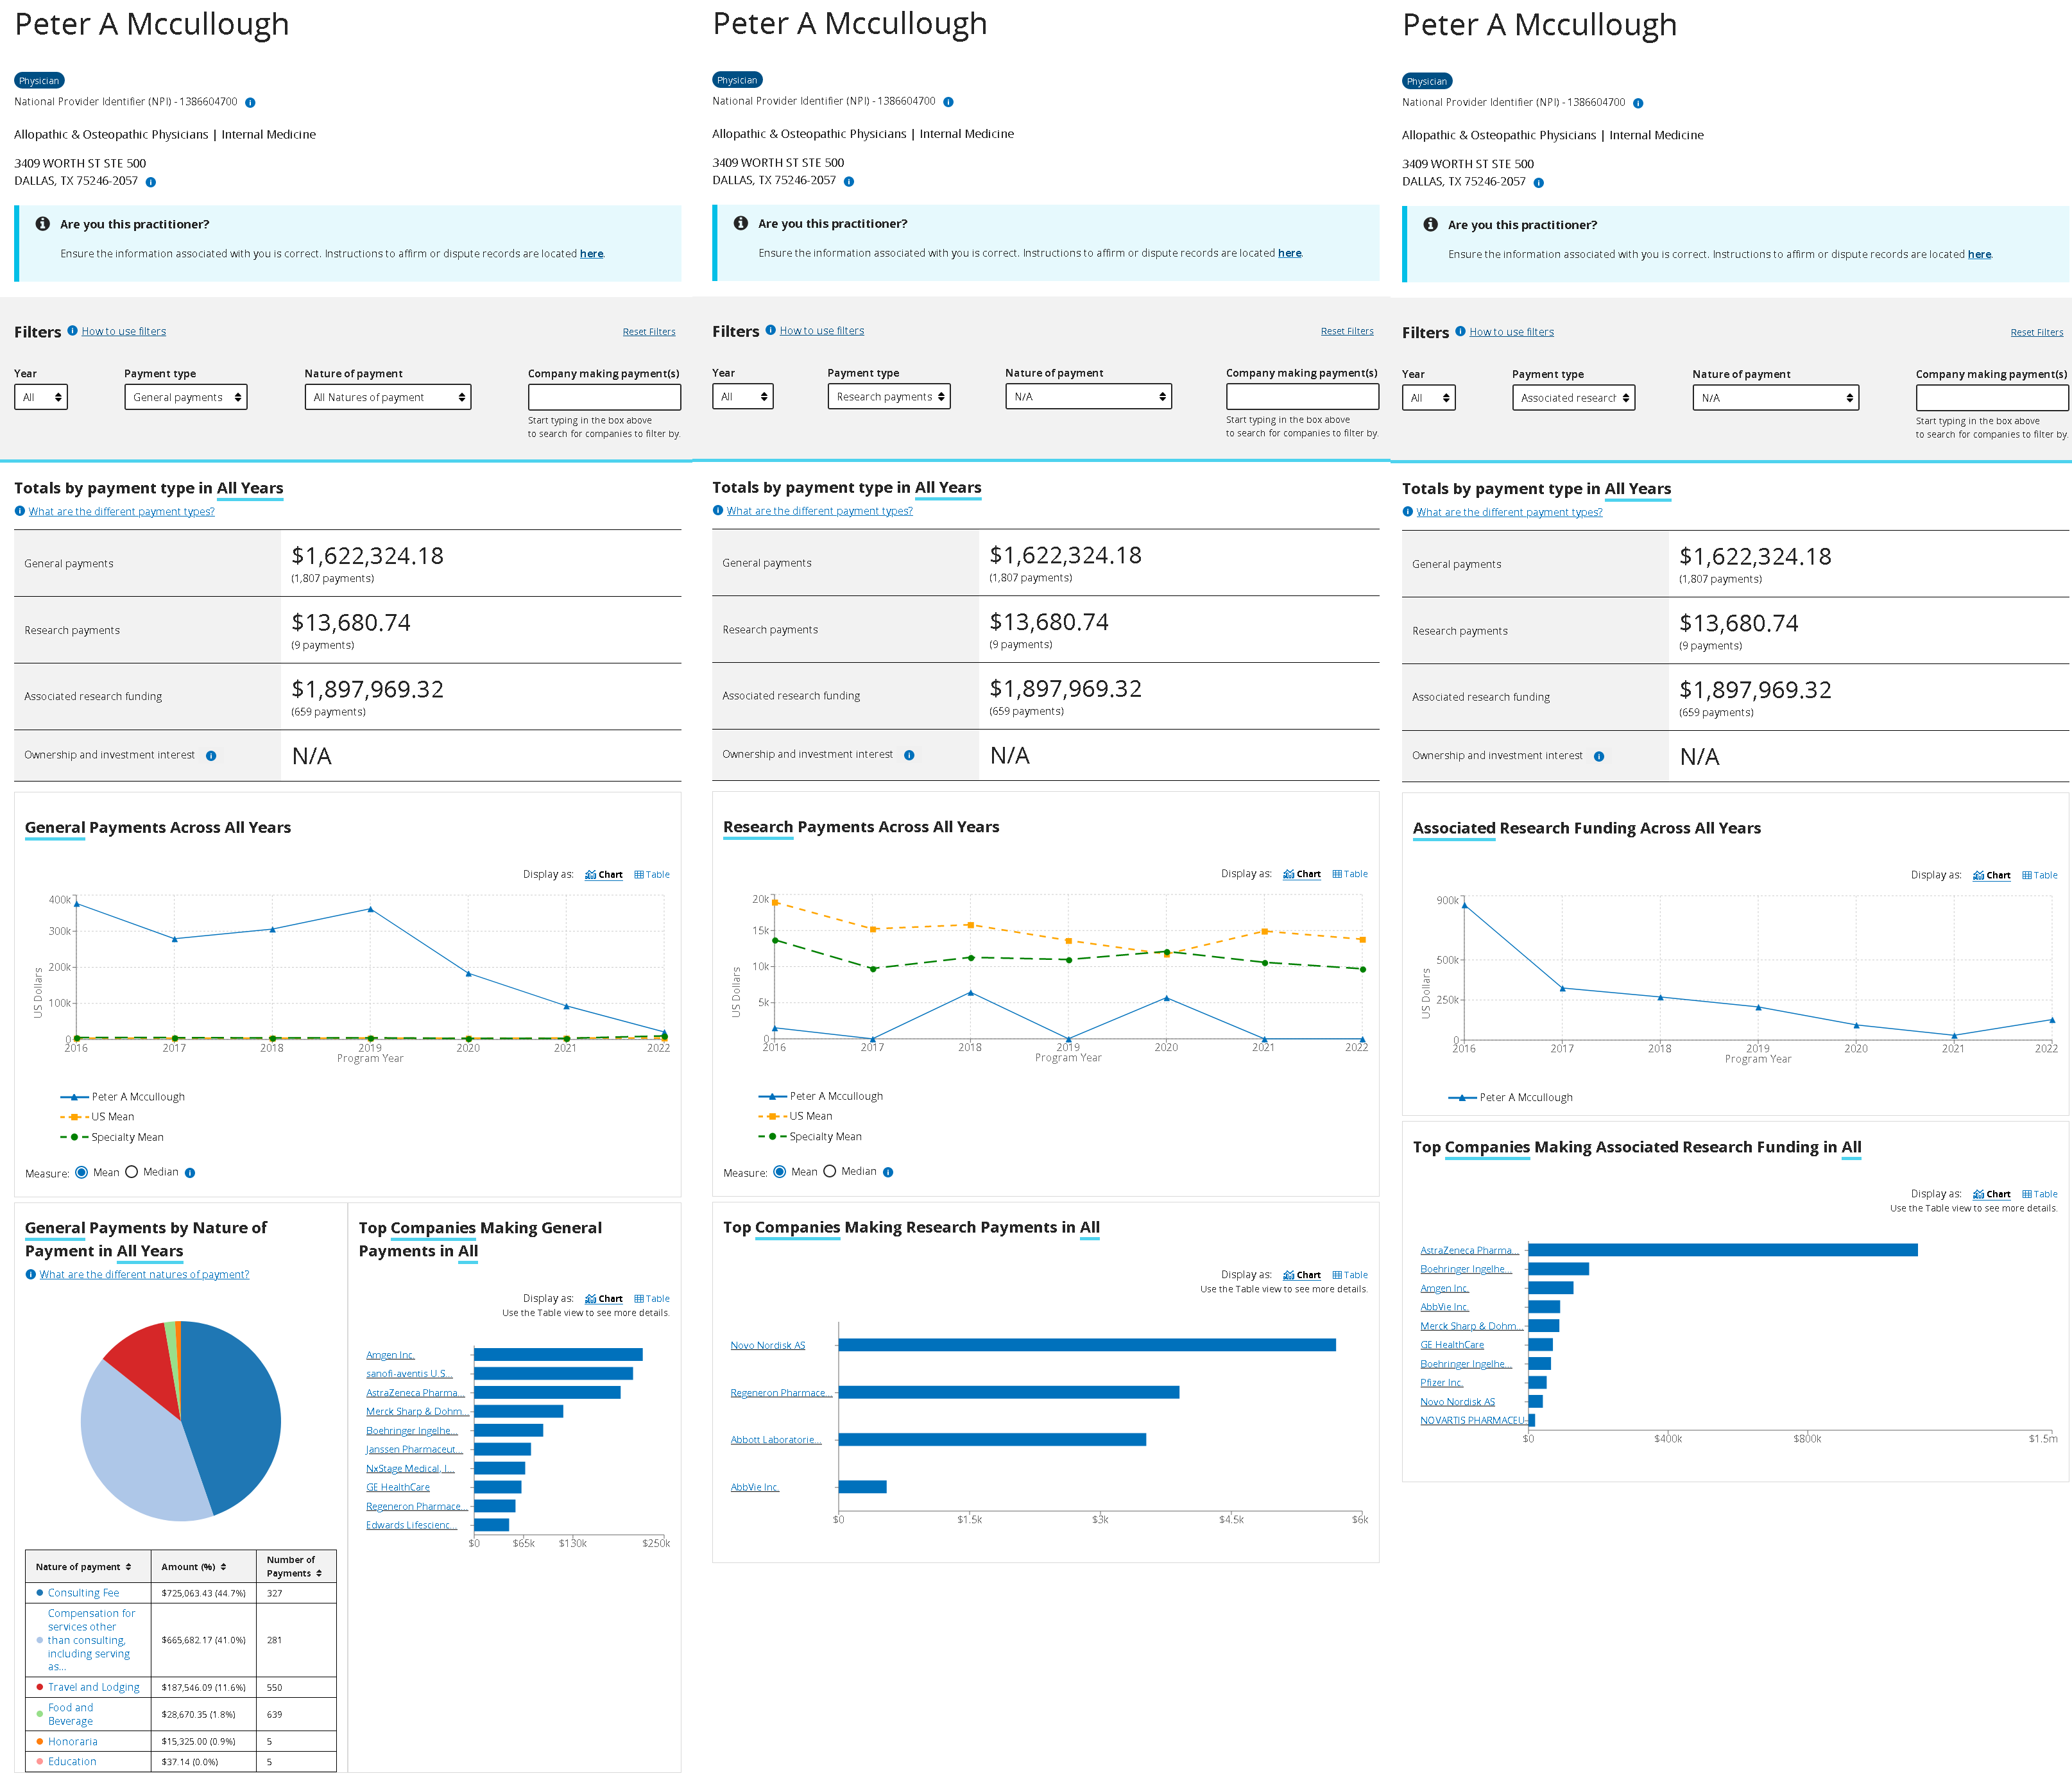
Task: Click AstraZeneca Pharma bar in associated research chart
Action: (1723, 1250)
